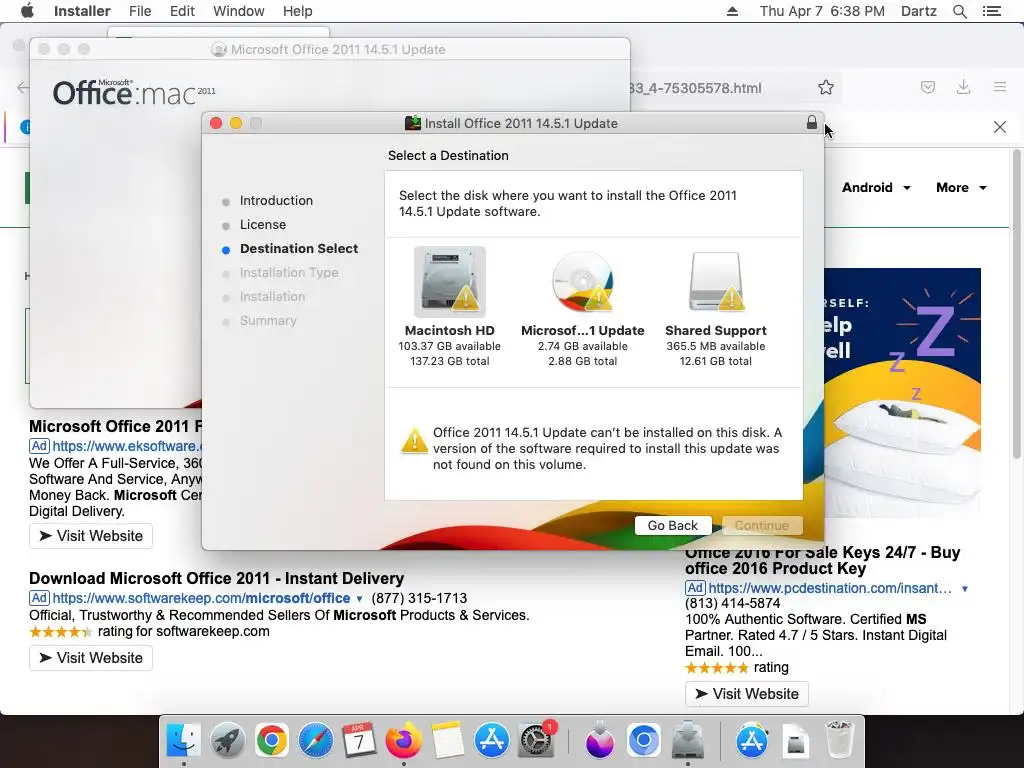Viewport: 1024px width, 768px height.
Task: Open Calendar from the Dock
Action: pos(359,740)
